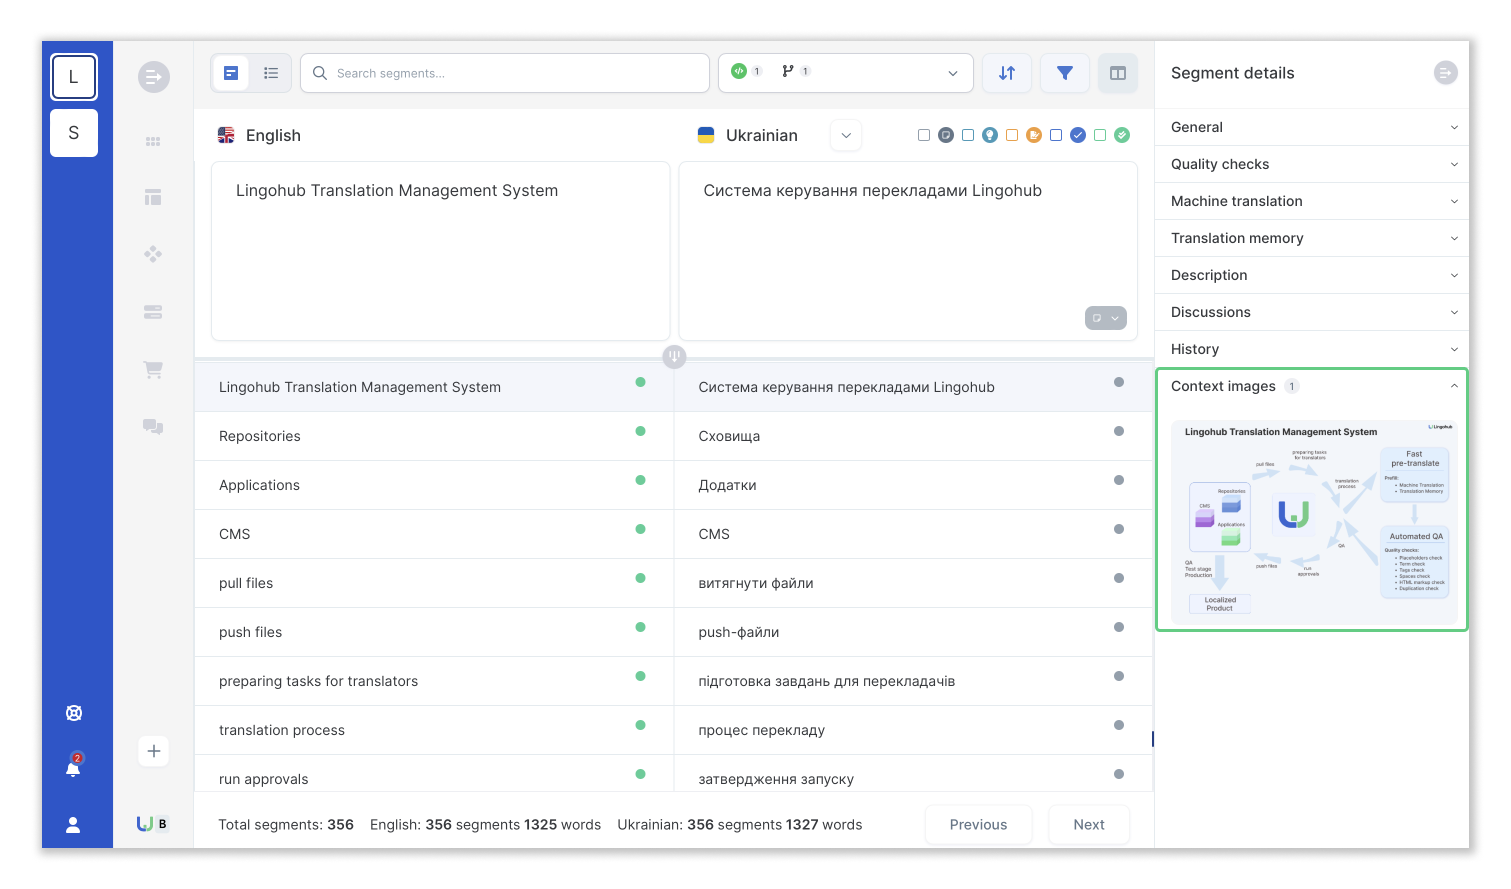Open the user profile icon
This screenshot has height=889, width=1511.
click(73, 825)
